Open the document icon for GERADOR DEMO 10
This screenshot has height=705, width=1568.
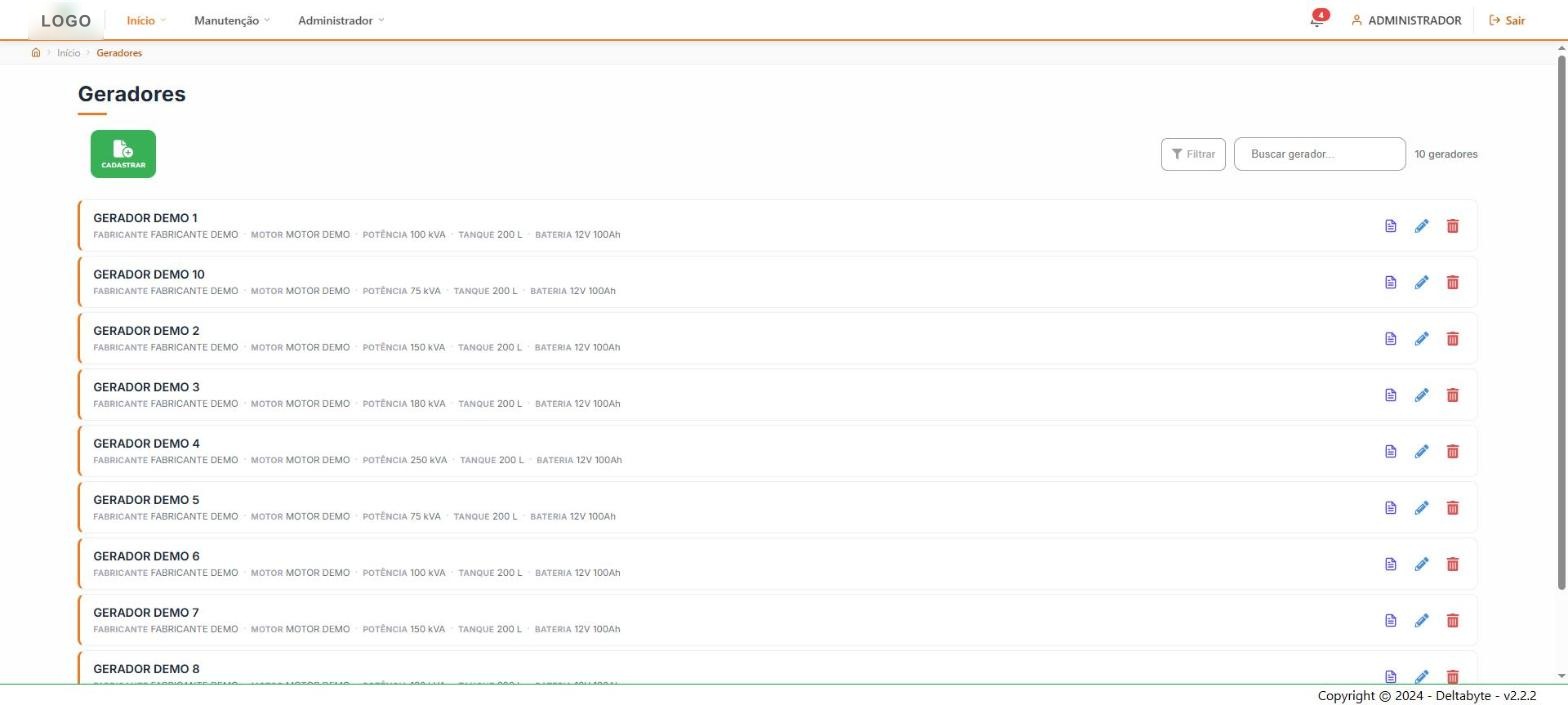coord(1390,282)
